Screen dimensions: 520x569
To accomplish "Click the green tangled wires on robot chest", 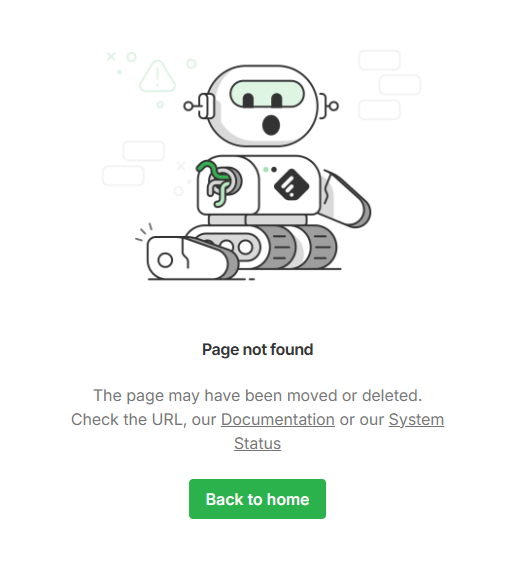I will 218,183.
